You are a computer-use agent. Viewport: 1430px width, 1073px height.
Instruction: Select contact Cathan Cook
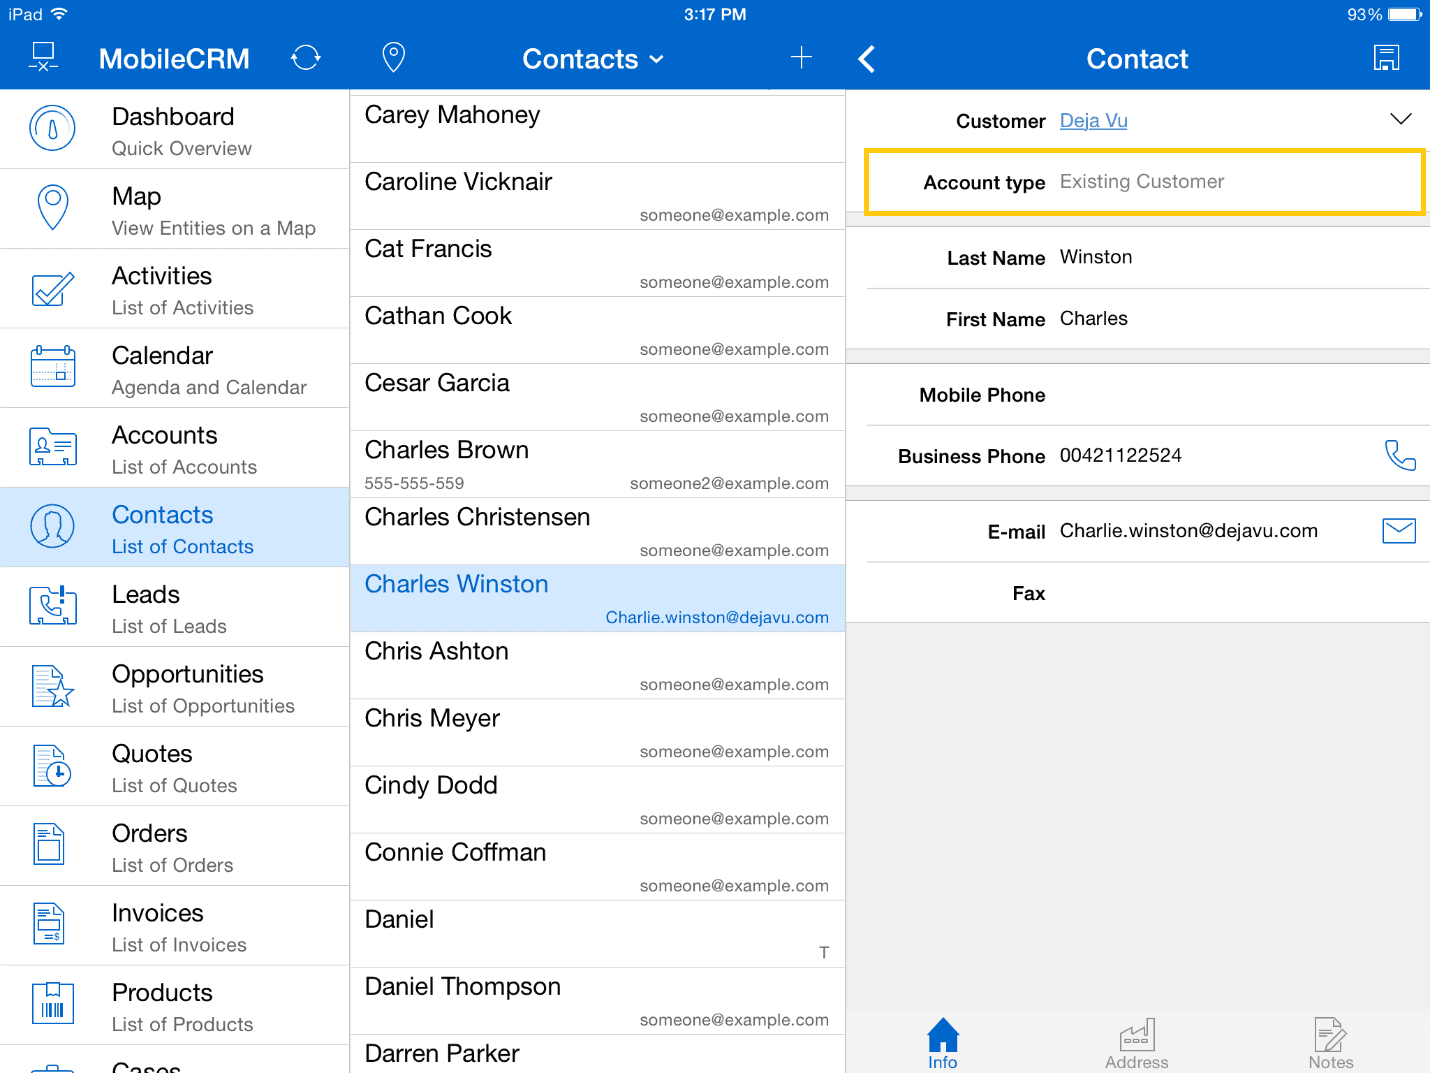point(597,330)
